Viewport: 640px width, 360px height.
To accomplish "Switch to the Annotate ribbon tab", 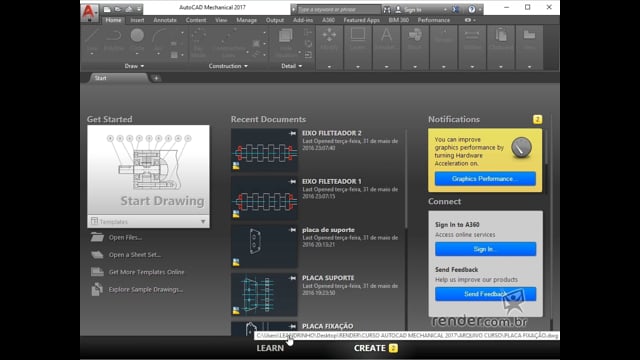I will pos(165,20).
